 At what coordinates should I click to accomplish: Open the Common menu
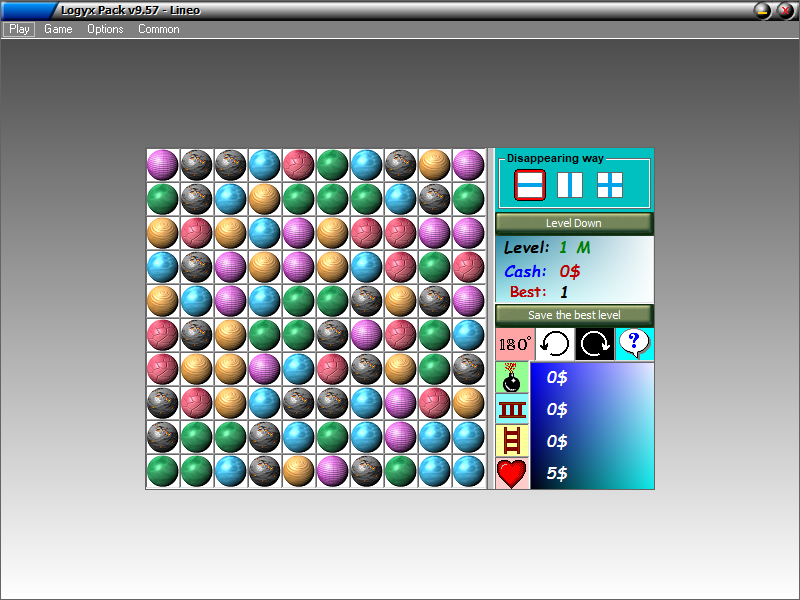159,29
